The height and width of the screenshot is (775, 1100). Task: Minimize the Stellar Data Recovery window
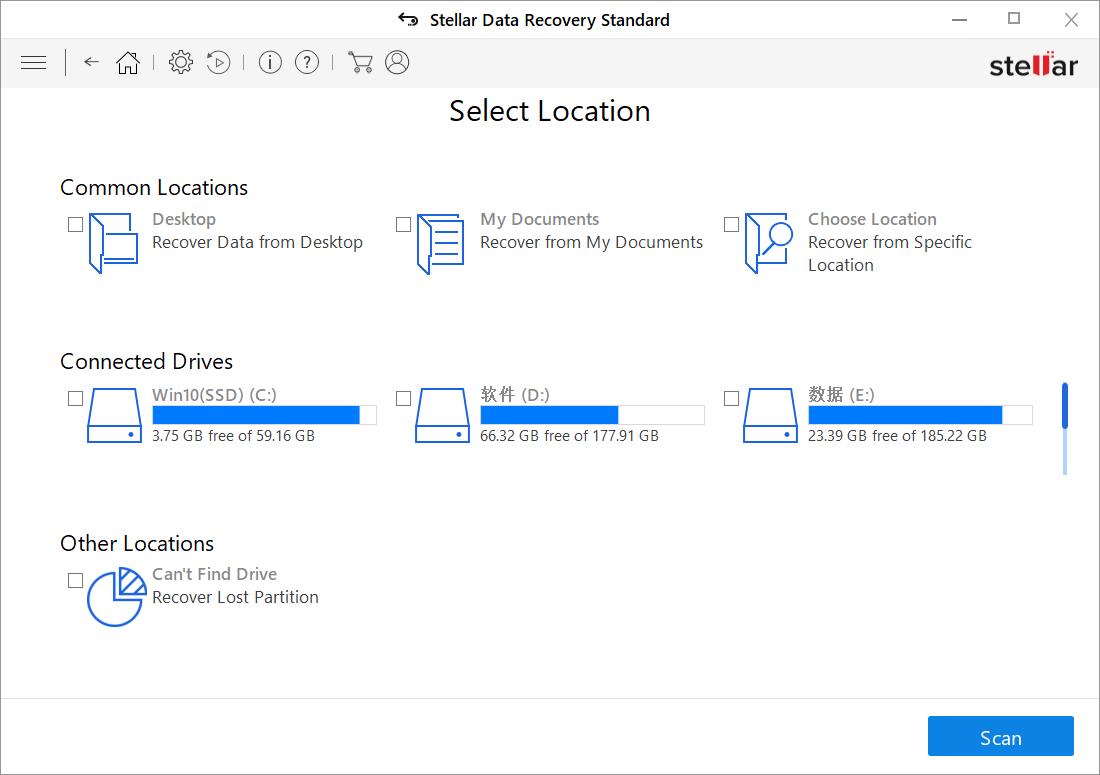pyautogui.click(x=959, y=20)
